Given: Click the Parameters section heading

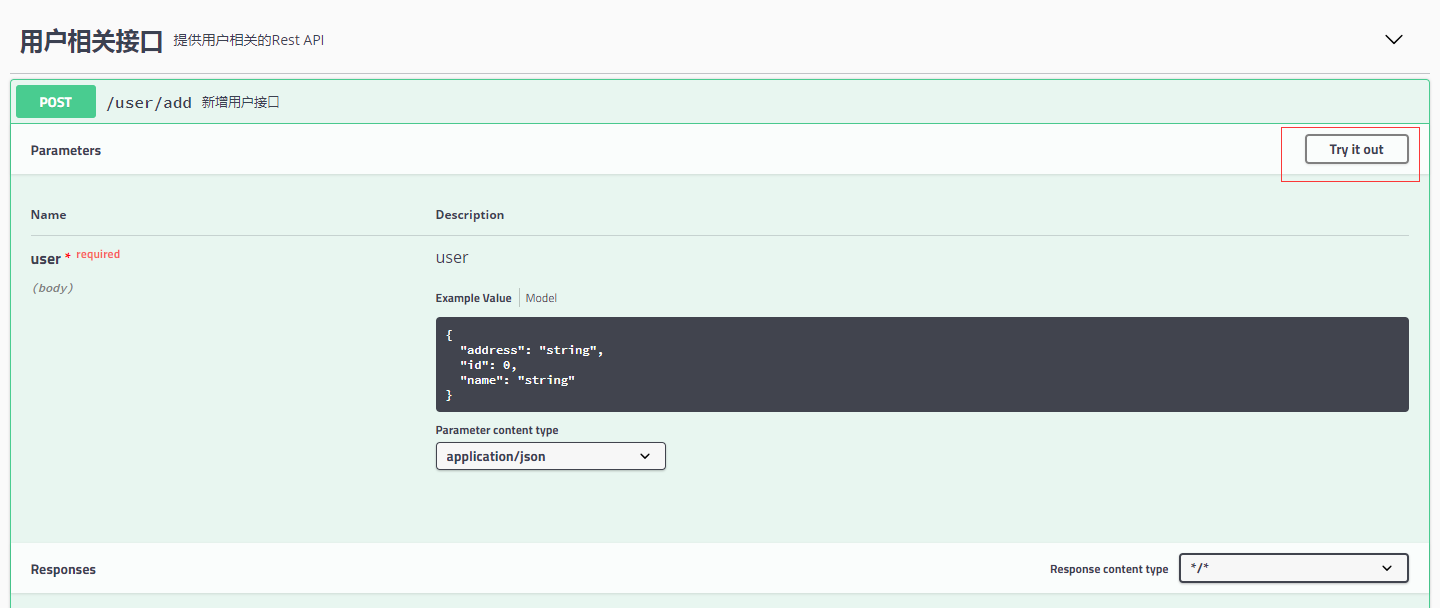Looking at the screenshot, I should pyautogui.click(x=66, y=150).
